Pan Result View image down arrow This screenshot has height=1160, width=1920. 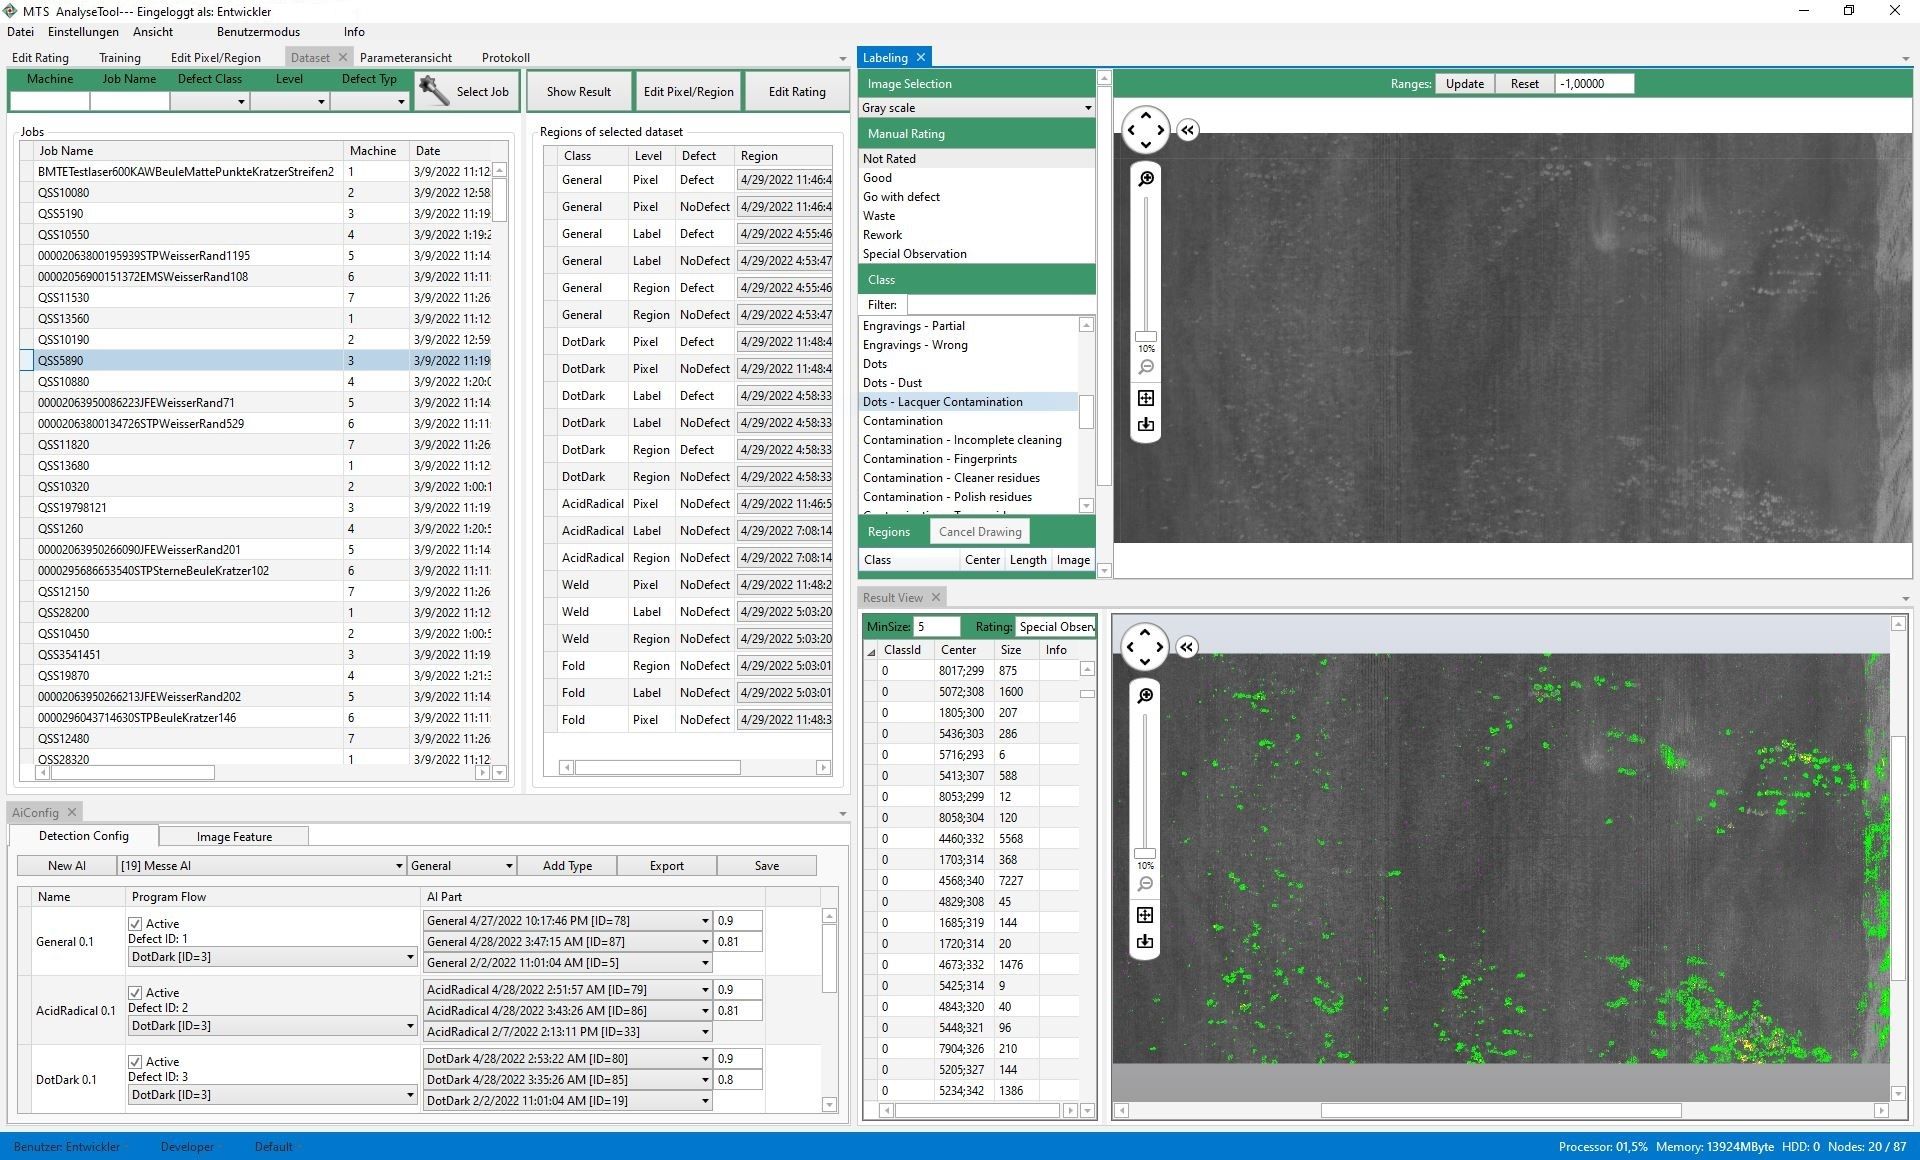coord(1146,662)
